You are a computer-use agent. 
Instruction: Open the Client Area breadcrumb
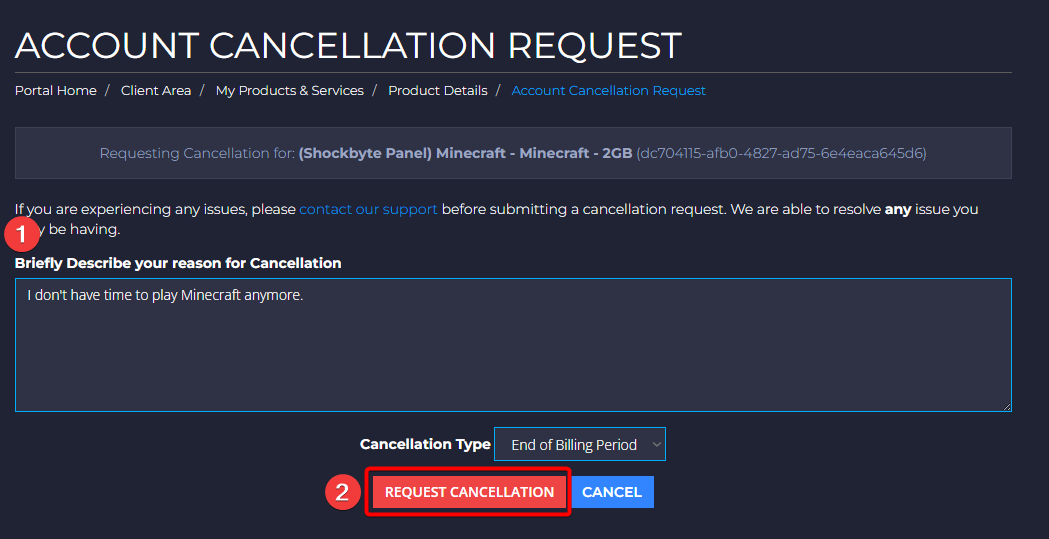tap(156, 90)
